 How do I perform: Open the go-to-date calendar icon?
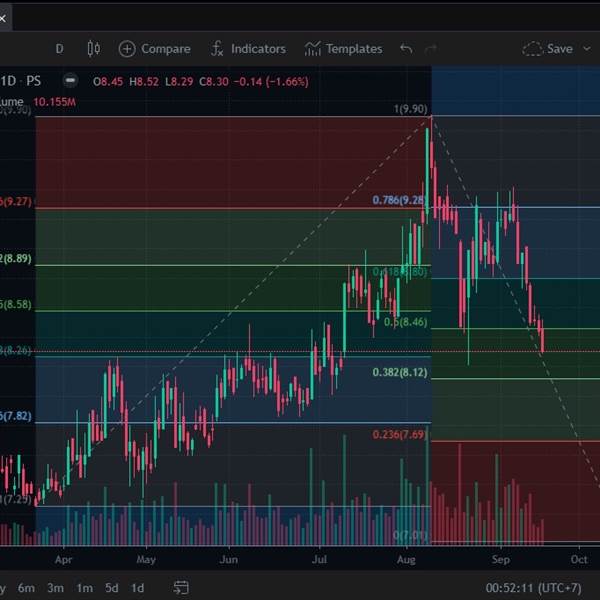pyautogui.click(x=181, y=588)
